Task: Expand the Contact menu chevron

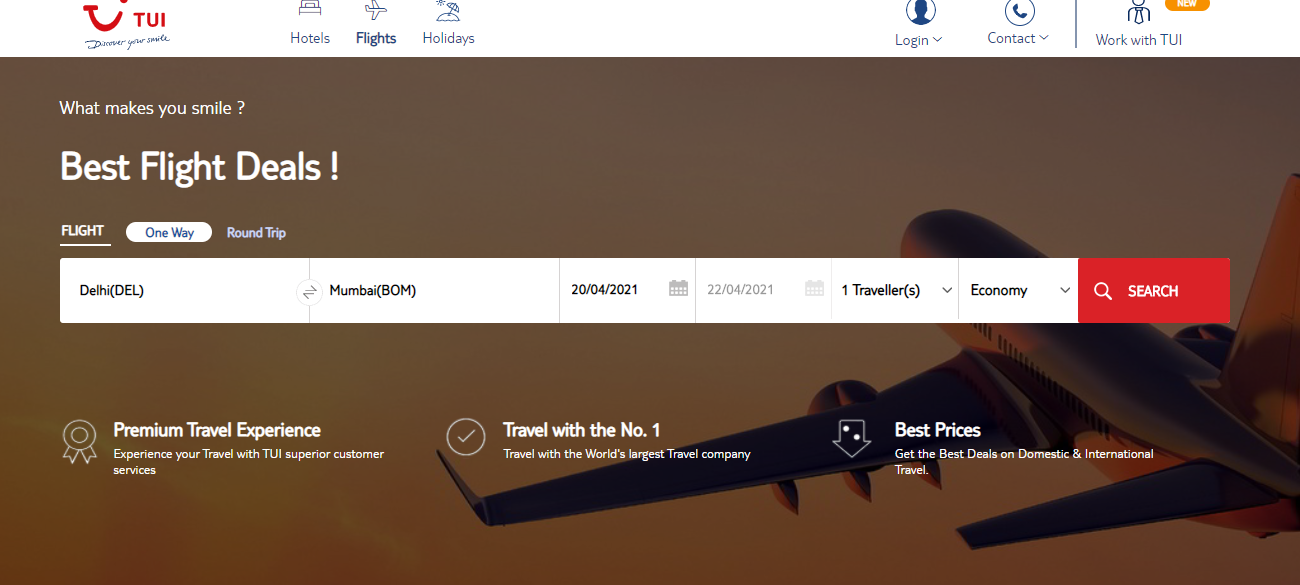Action: (x=1043, y=38)
